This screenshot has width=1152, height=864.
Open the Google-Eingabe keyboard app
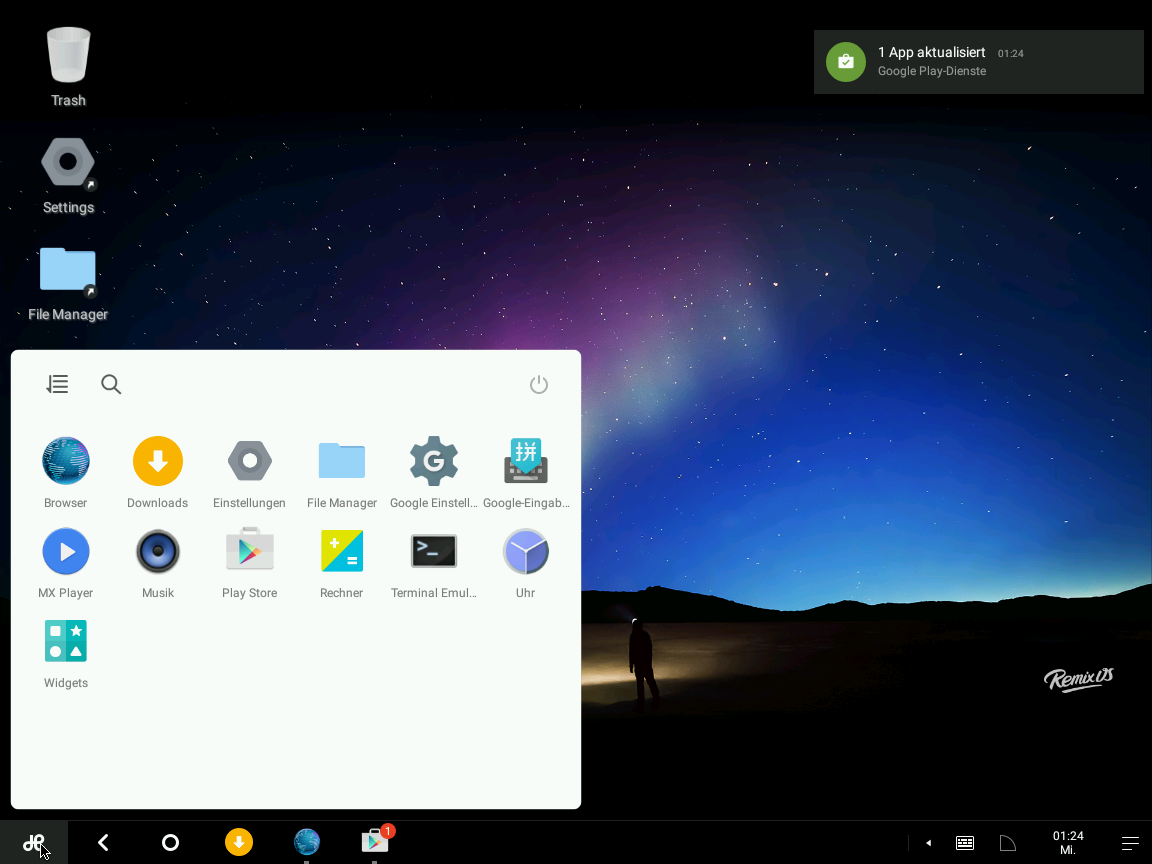click(525, 461)
